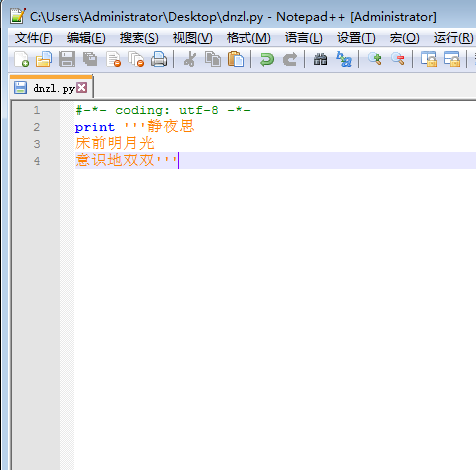This screenshot has height=470, width=476.
Task: Click the Save All toolbar icon
Action: (90, 59)
